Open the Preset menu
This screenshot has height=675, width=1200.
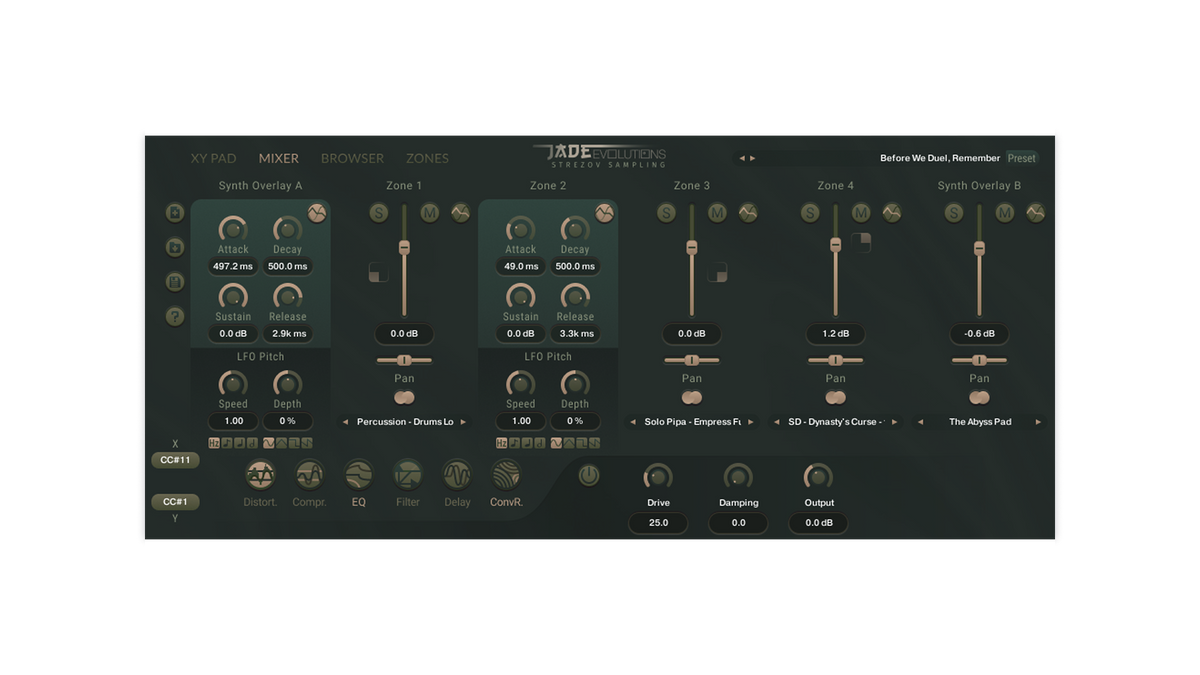click(x=1022, y=158)
